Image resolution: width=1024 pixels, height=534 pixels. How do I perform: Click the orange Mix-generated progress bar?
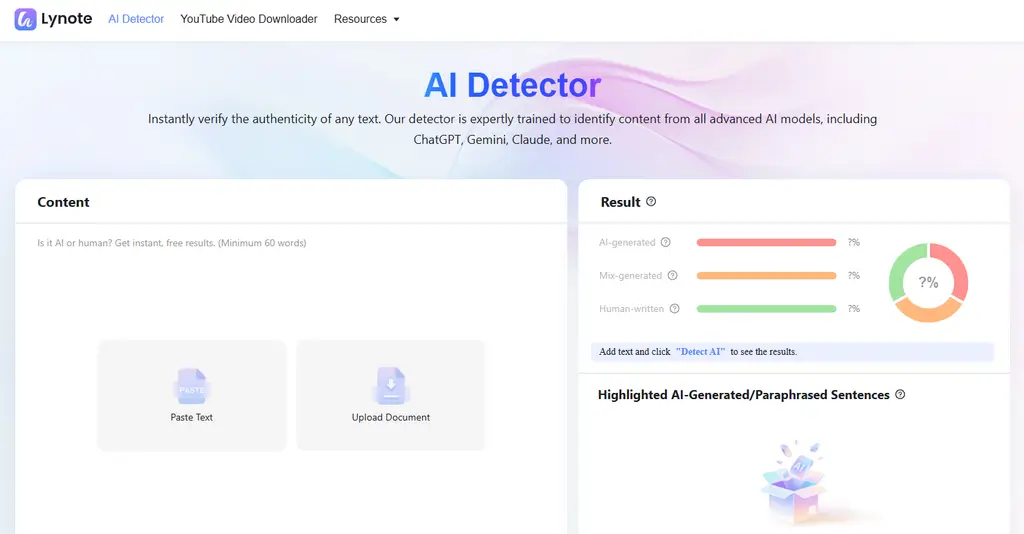(x=766, y=275)
